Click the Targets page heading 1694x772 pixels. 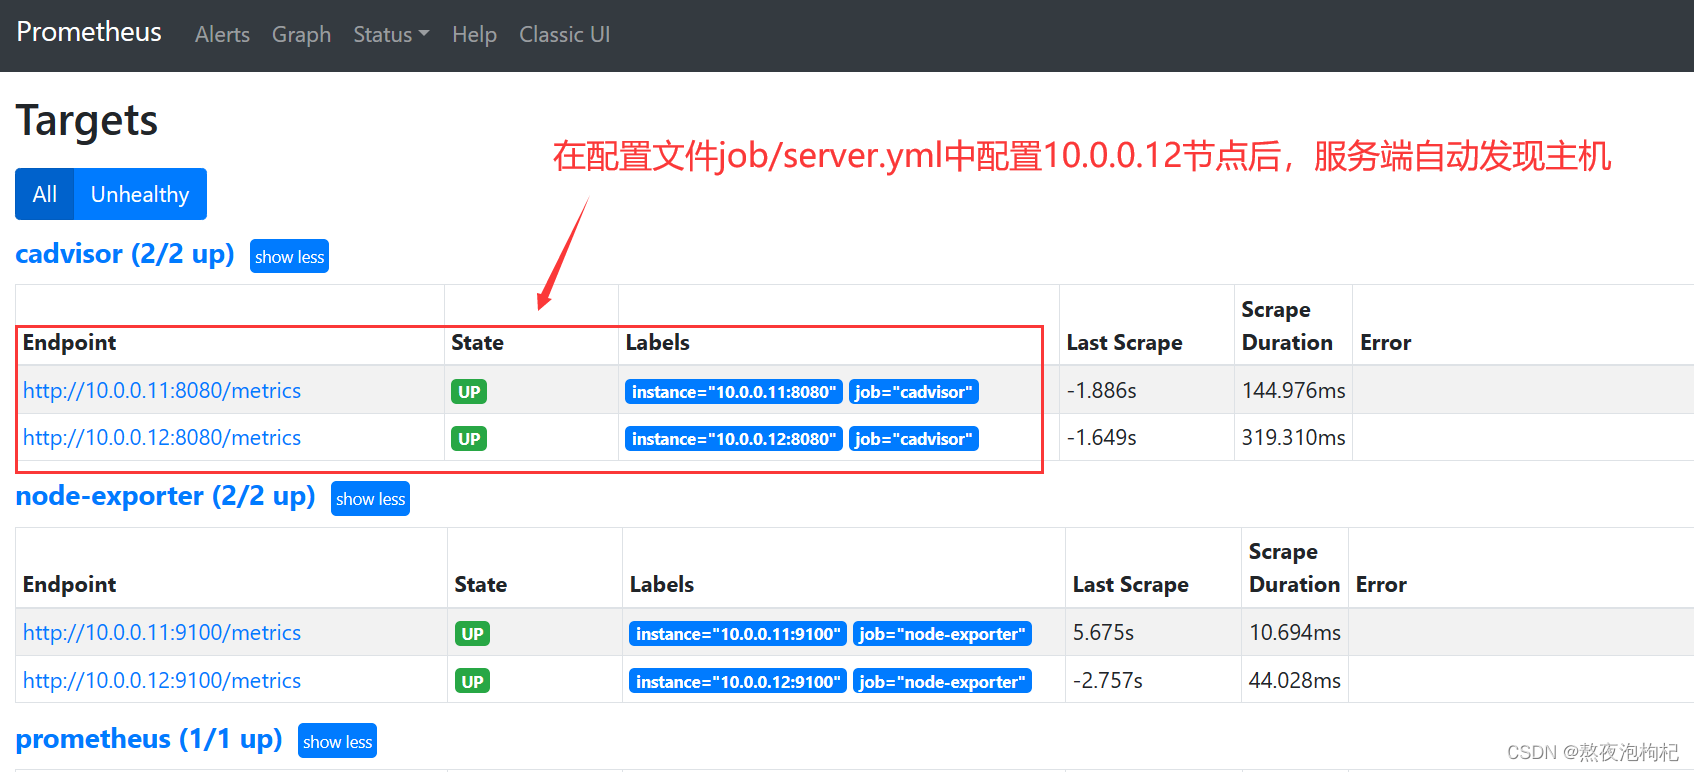click(x=87, y=121)
